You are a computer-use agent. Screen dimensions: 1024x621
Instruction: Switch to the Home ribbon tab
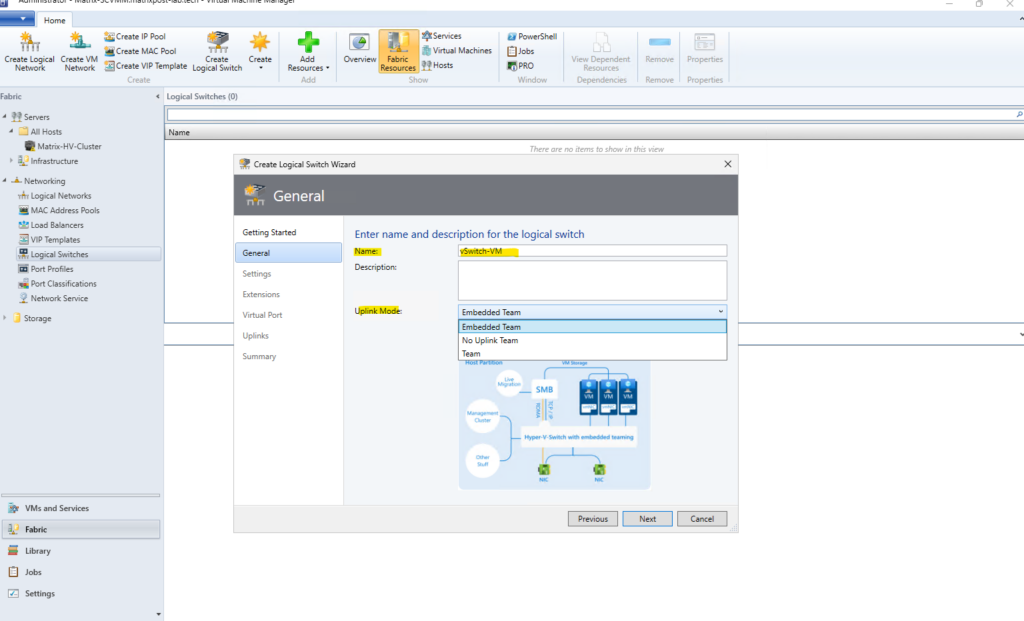[x=54, y=20]
